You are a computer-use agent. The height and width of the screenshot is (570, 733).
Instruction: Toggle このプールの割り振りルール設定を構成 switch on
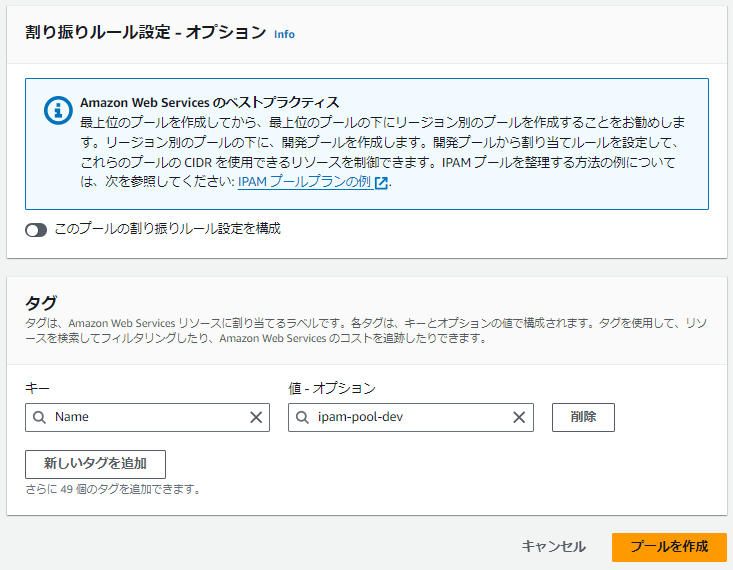pos(36,230)
